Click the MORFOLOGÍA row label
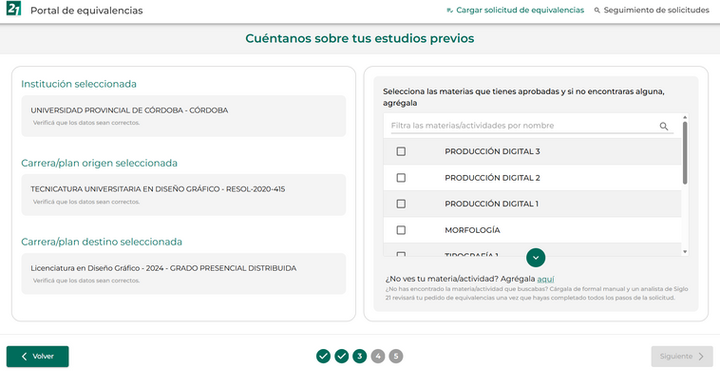Screen dimensions: 720x371 click(x=472, y=230)
